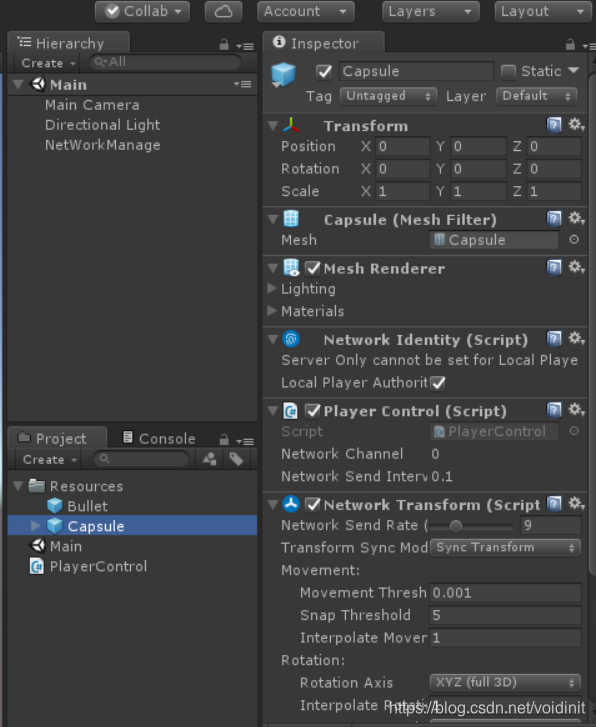Open Network Transform help reference
The width and height of the screenshot is (596, 727).
(554, 504)
